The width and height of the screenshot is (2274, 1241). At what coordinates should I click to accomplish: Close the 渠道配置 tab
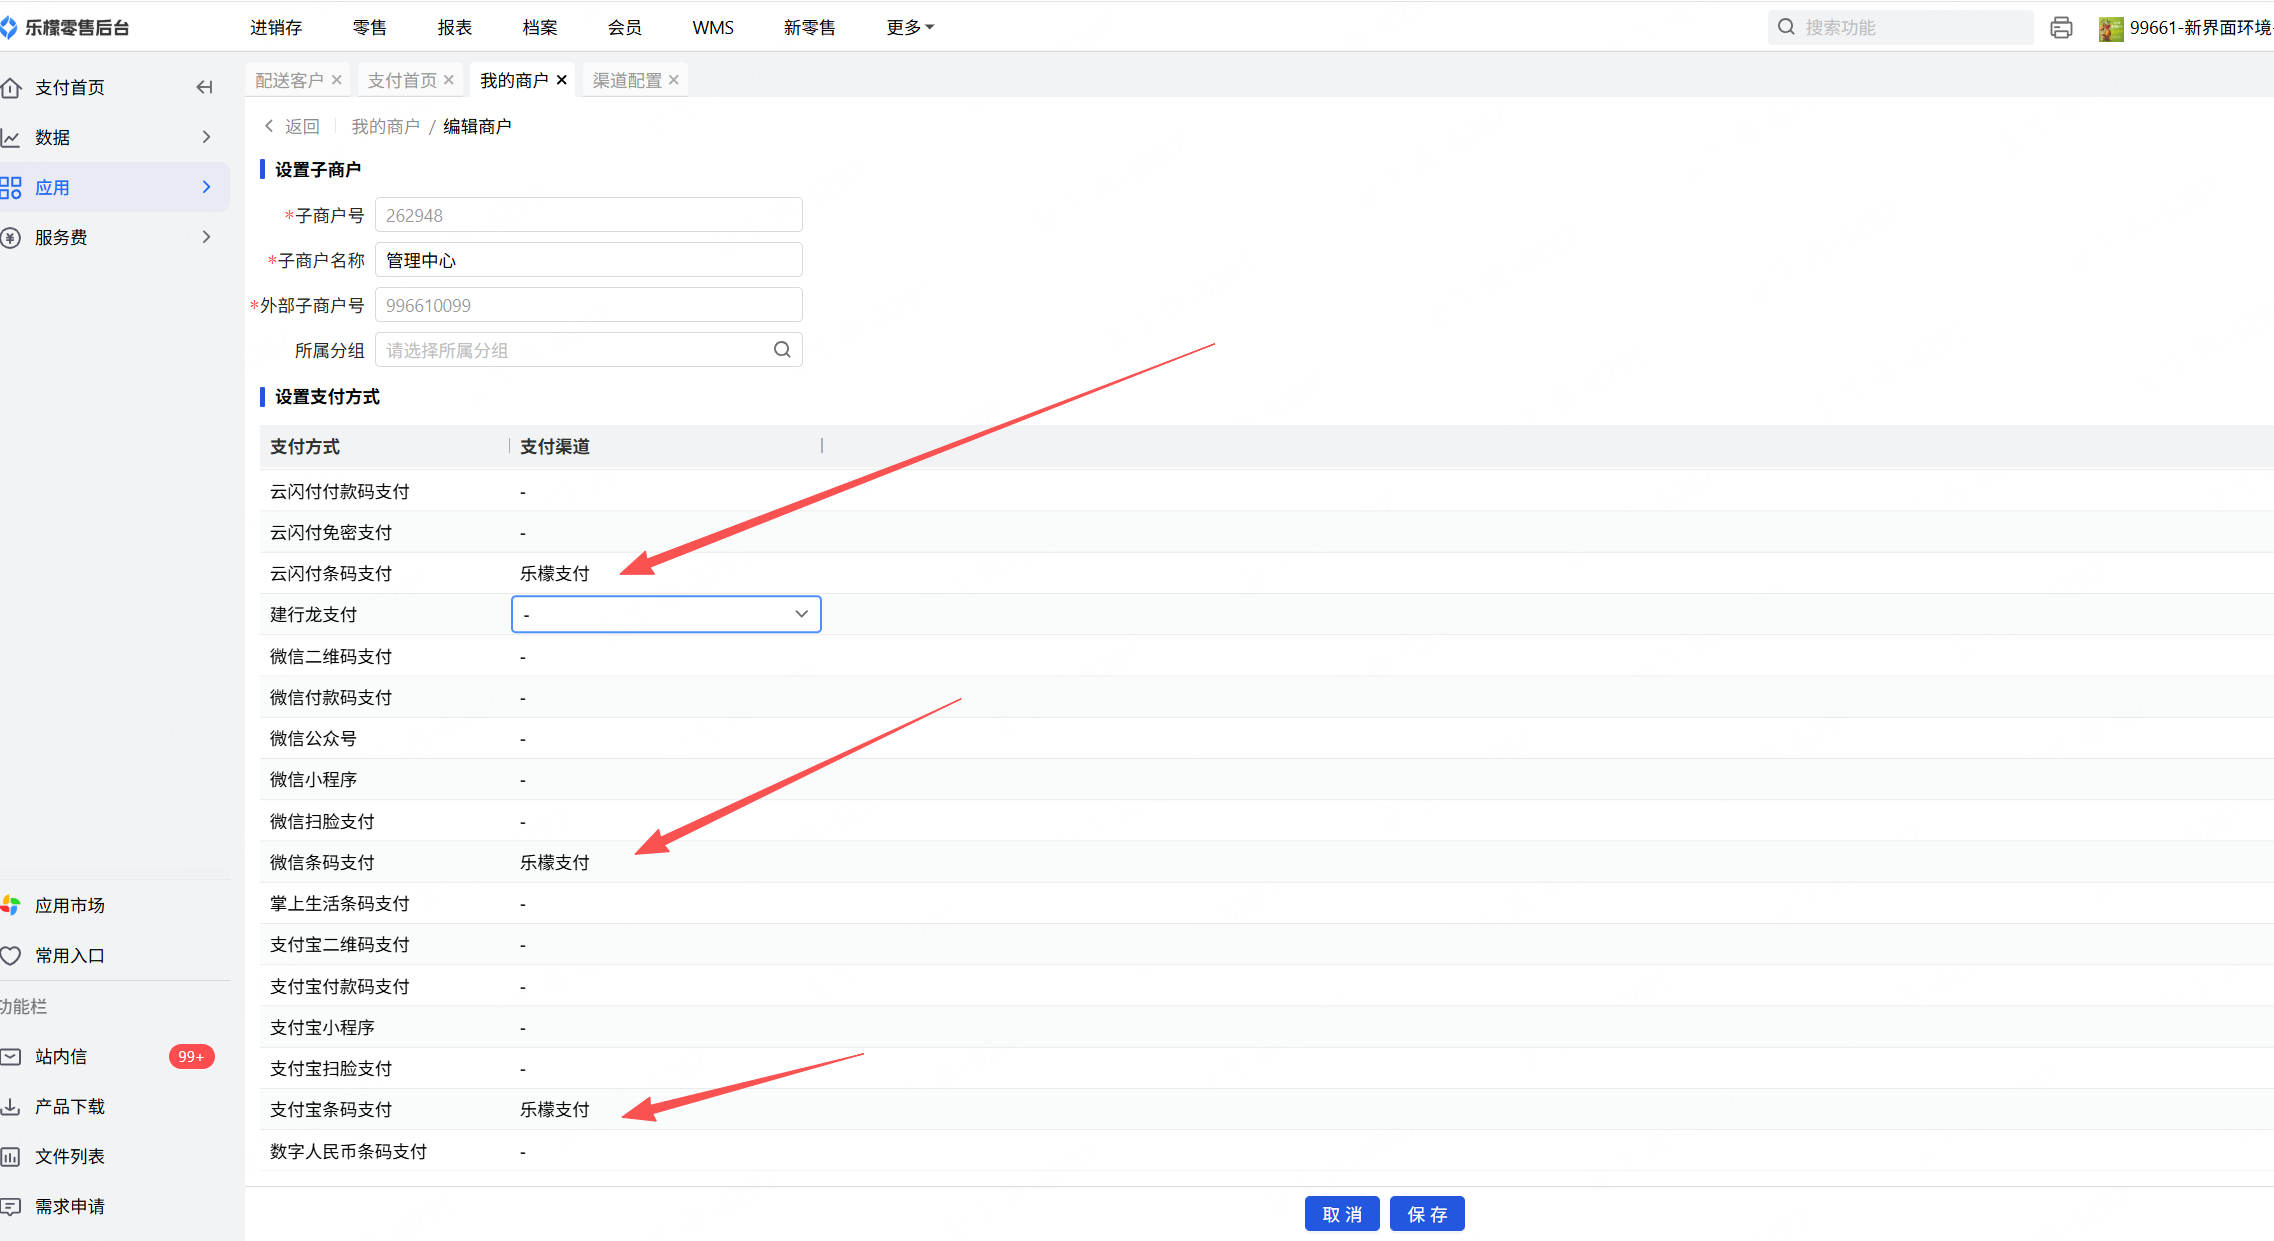tap(674, 80)
